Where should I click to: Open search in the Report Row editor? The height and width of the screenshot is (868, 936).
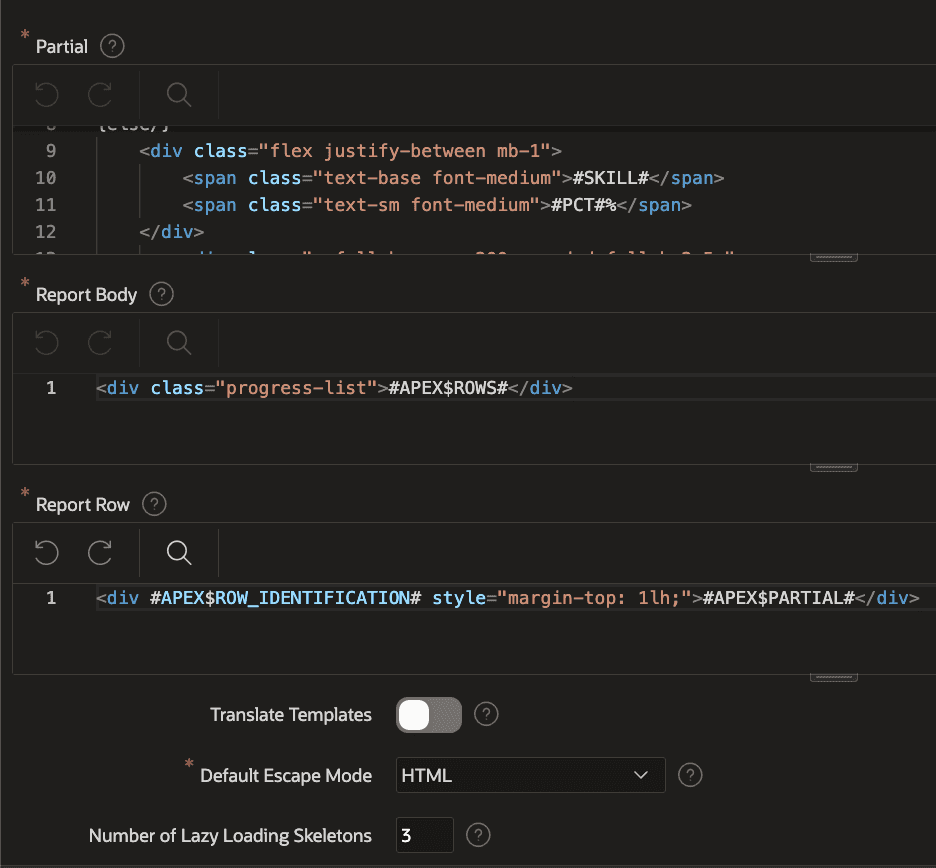(x=178, y=553)
